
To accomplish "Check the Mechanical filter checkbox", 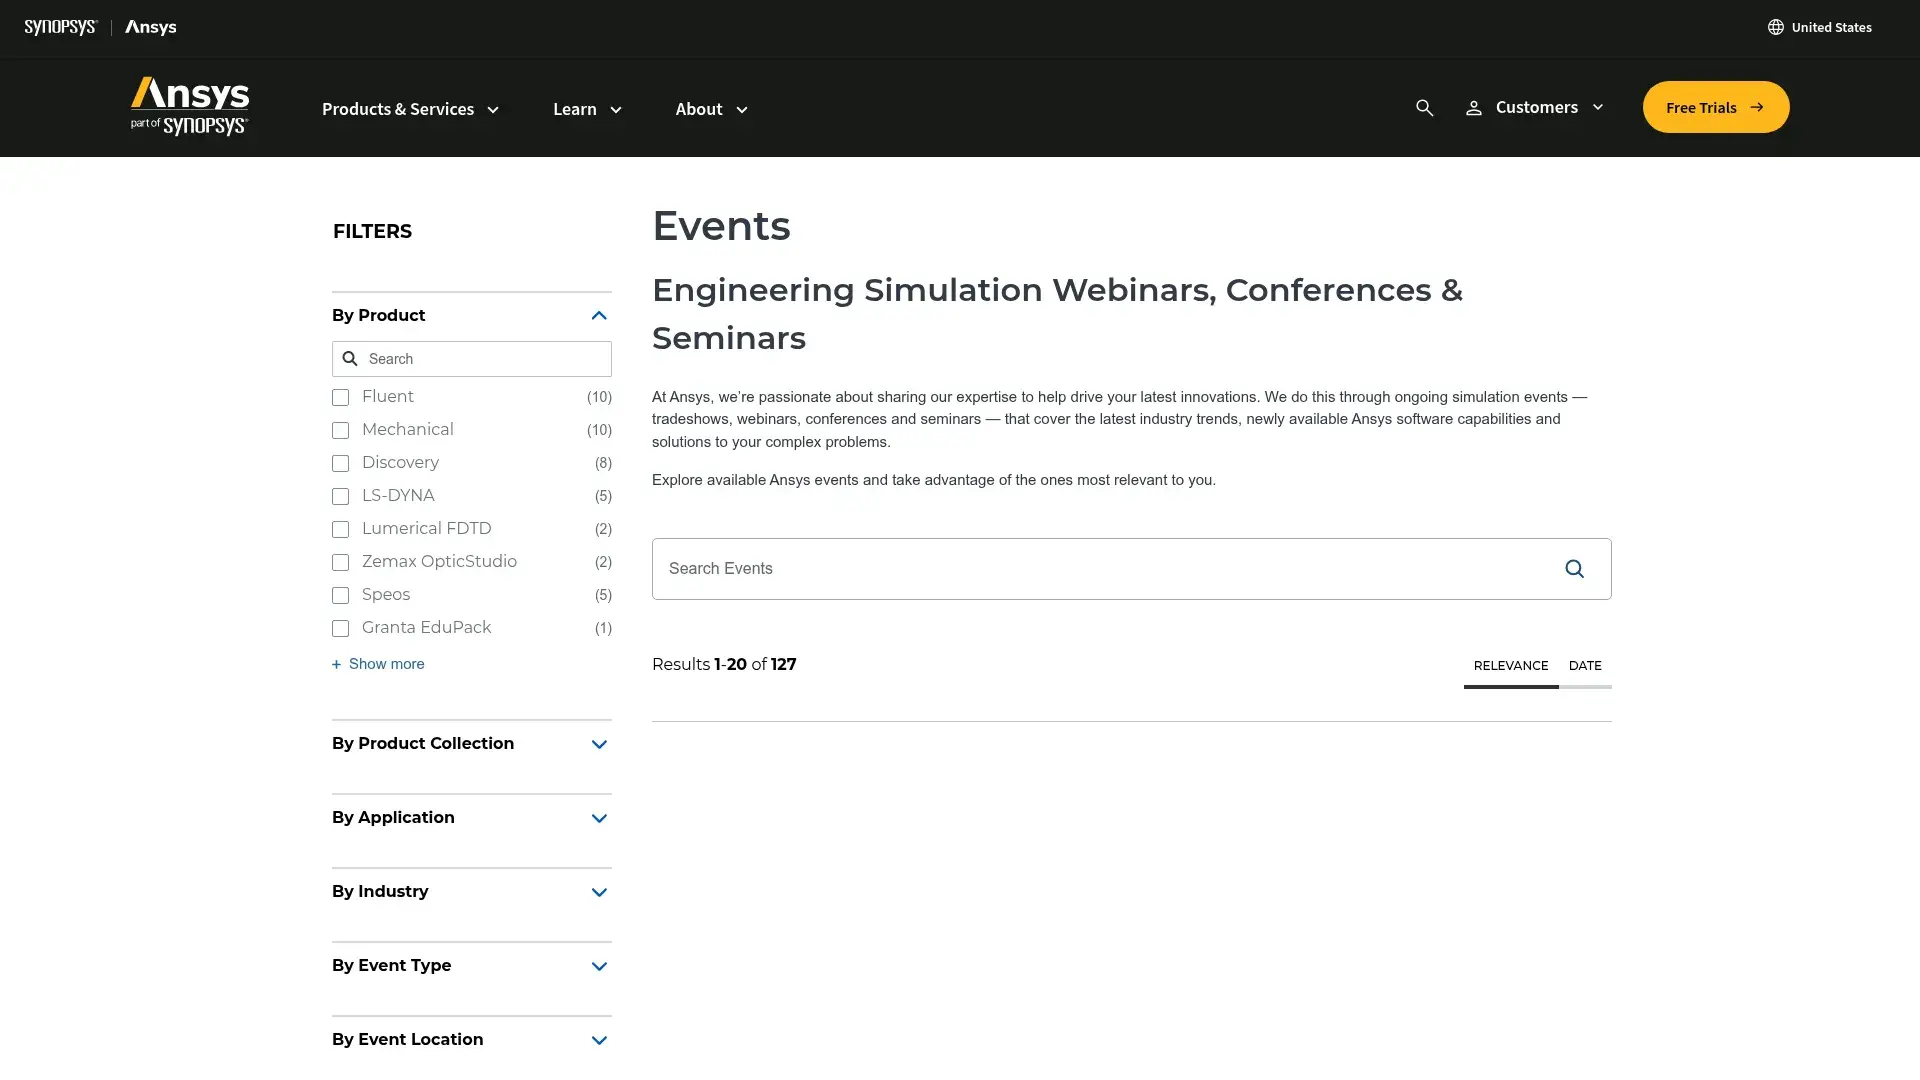I will pyautogui.click(x=340, y=430).
